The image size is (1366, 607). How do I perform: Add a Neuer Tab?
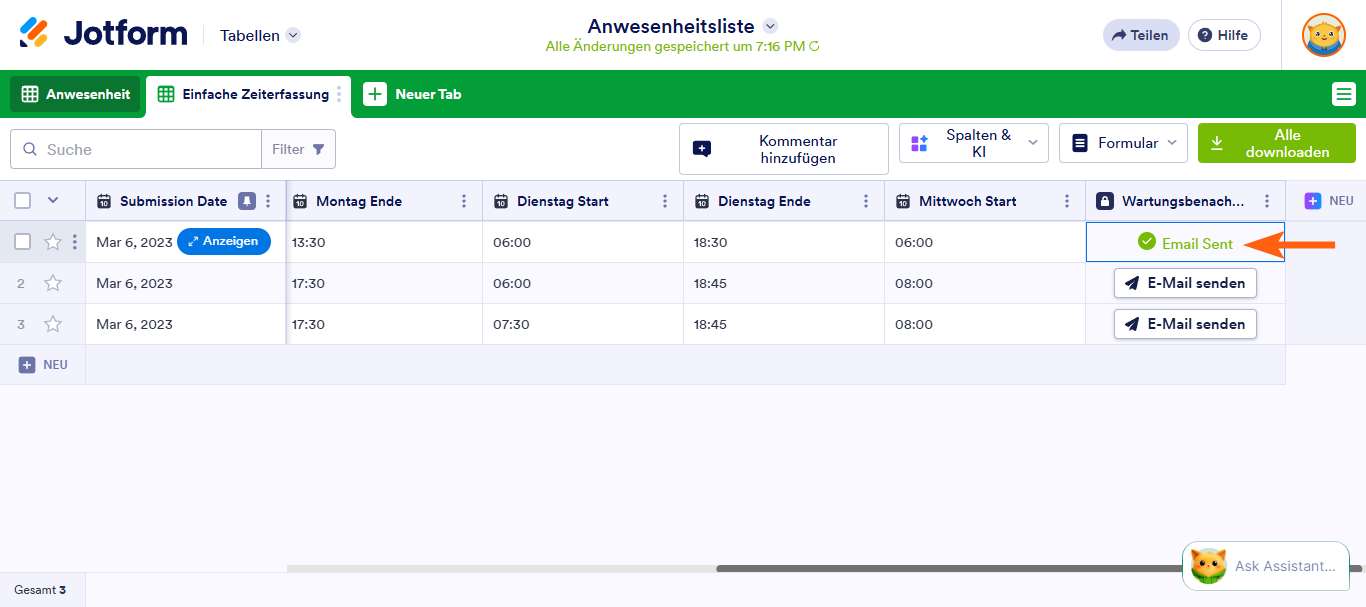(413, 94)
